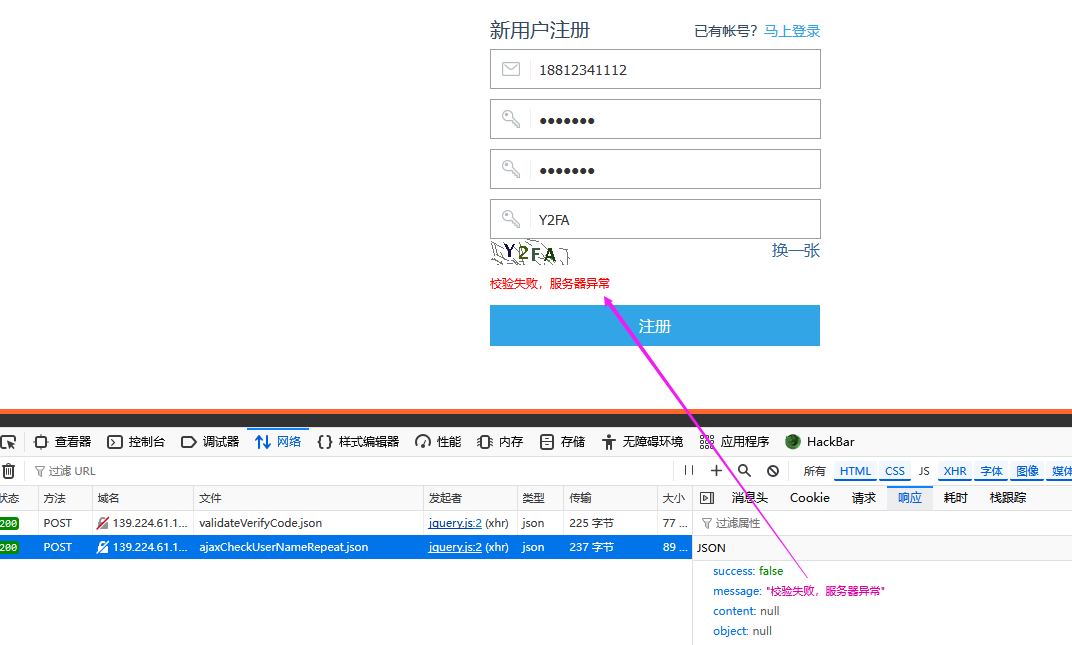Switch to the 控制台 console tab
Screen dimensions: 1072x645
tap(136, 442)
